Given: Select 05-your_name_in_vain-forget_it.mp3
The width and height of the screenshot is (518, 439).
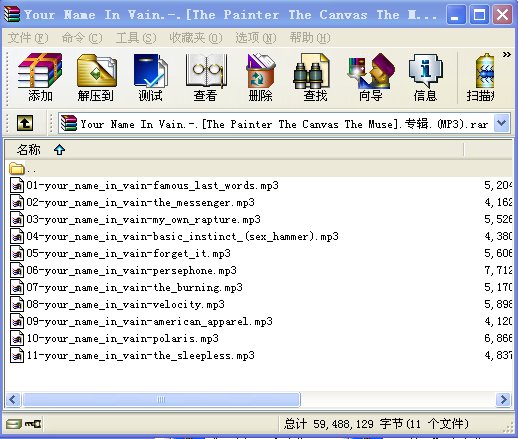Looking at the screenshot, I should coord(128,253).
